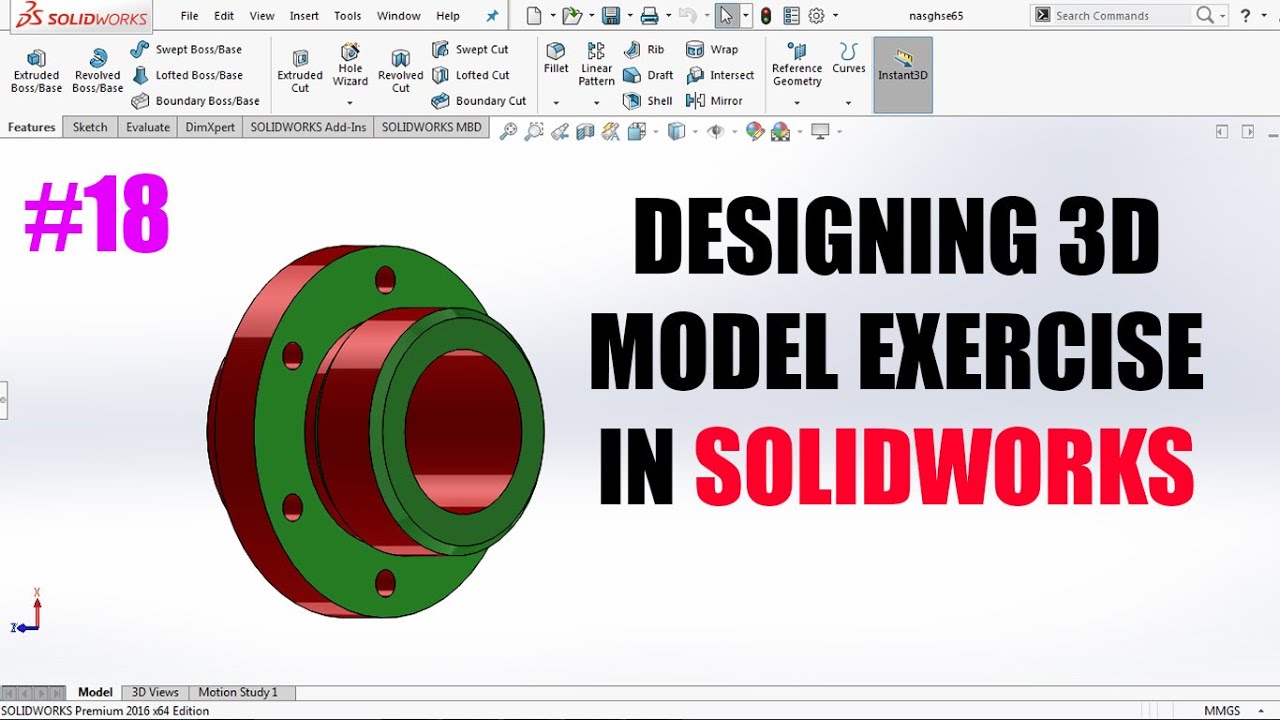Pin the menu bar with pushpin
Viewport: 1280px width, 720px height.
(491, 16)
